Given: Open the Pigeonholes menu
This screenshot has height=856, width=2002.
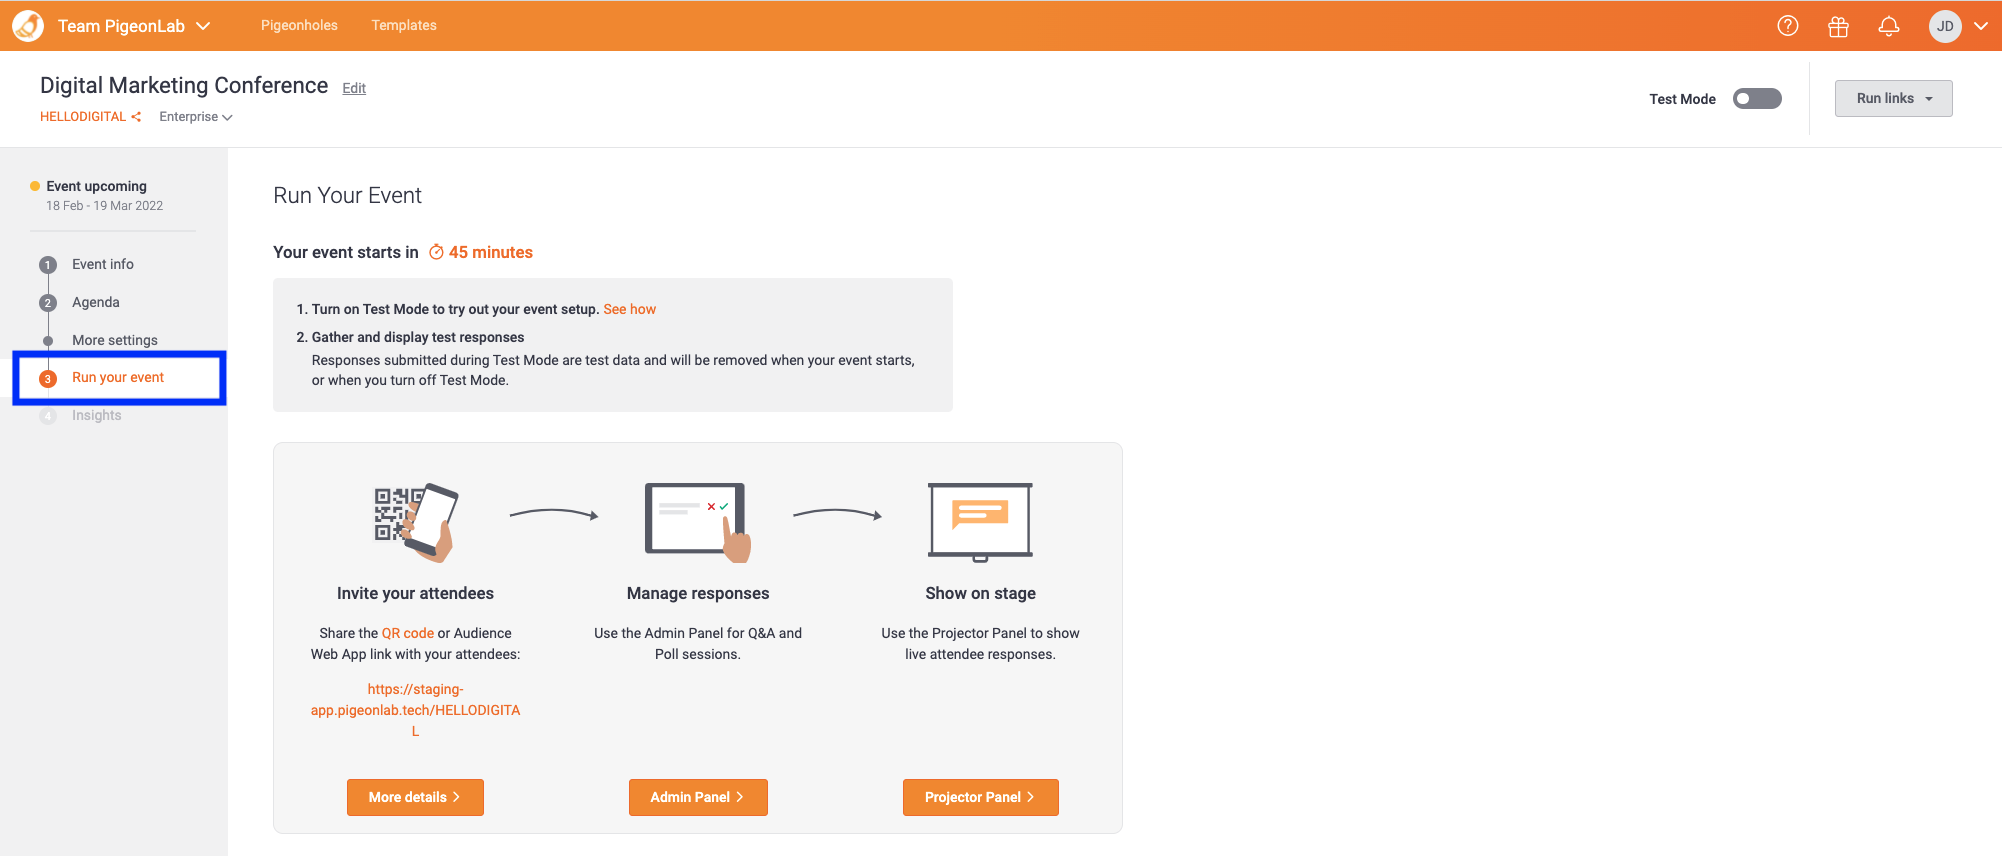Looking at the screenshot, I should coord(299,25).
